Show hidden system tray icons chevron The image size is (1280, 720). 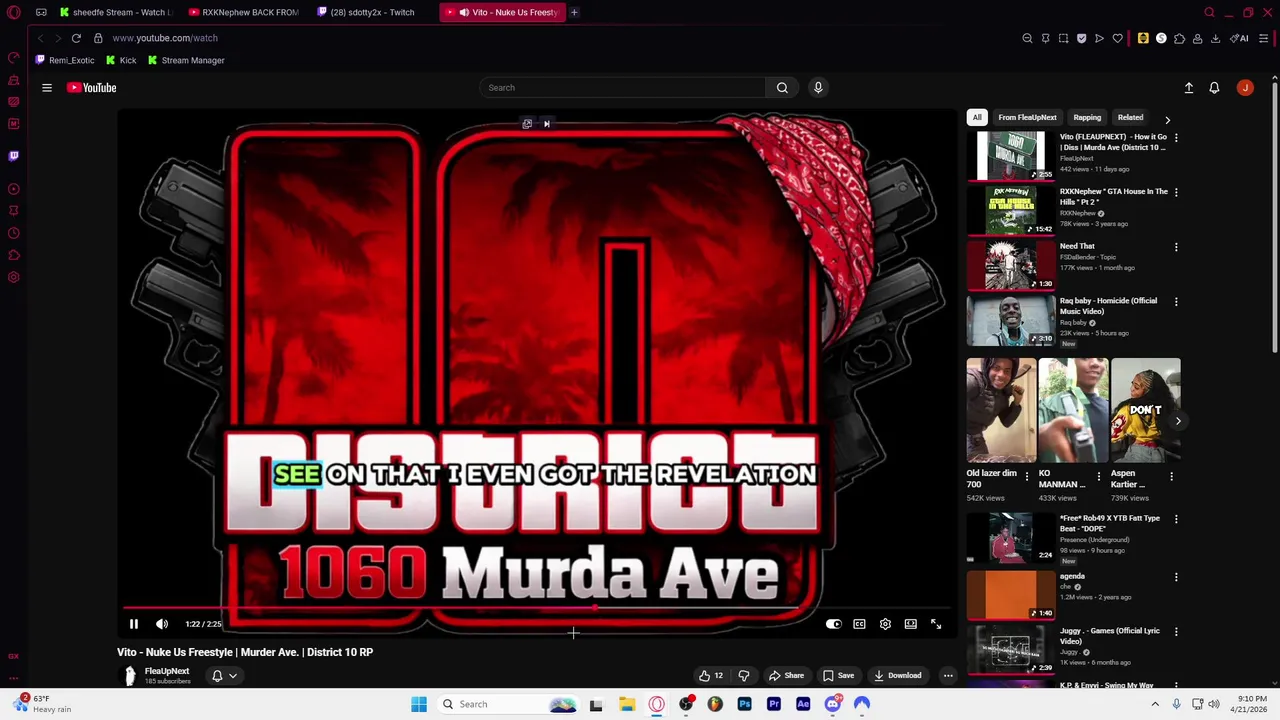[x=1155, y=704]
